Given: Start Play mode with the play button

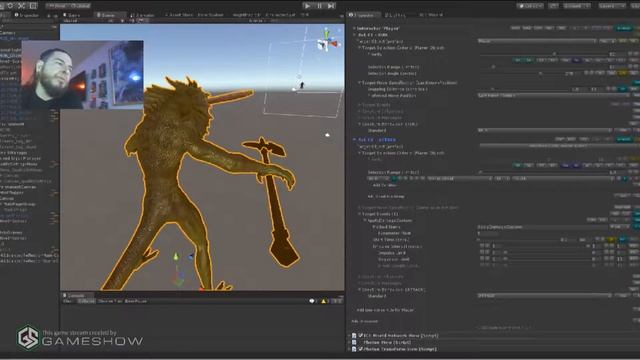Looking at the screenshot, I should pyautogui.click(x=308, y=6).
